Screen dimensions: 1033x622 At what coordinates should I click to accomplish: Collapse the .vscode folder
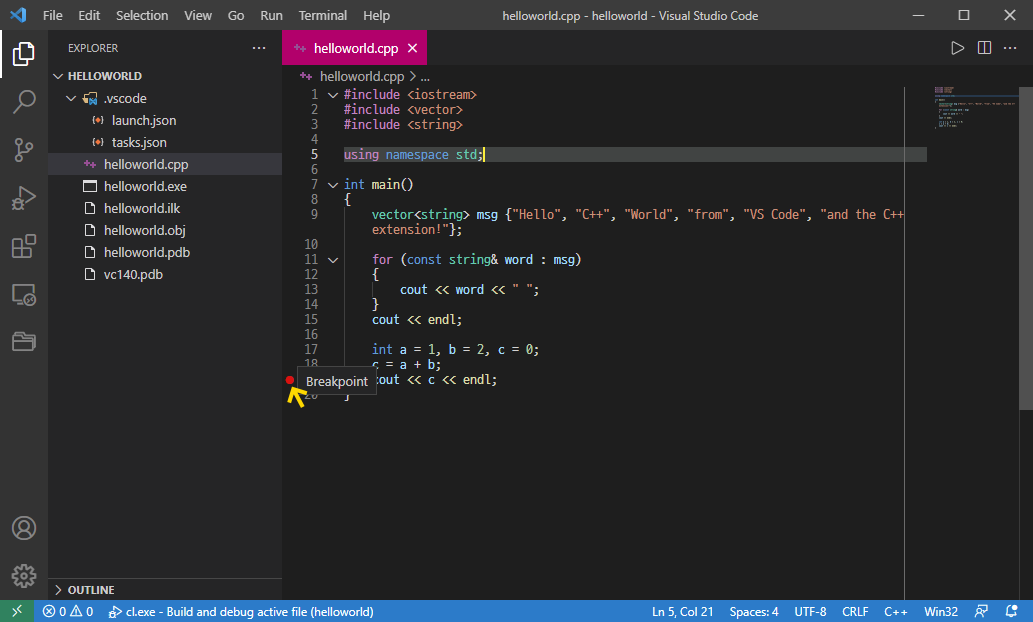71,98
